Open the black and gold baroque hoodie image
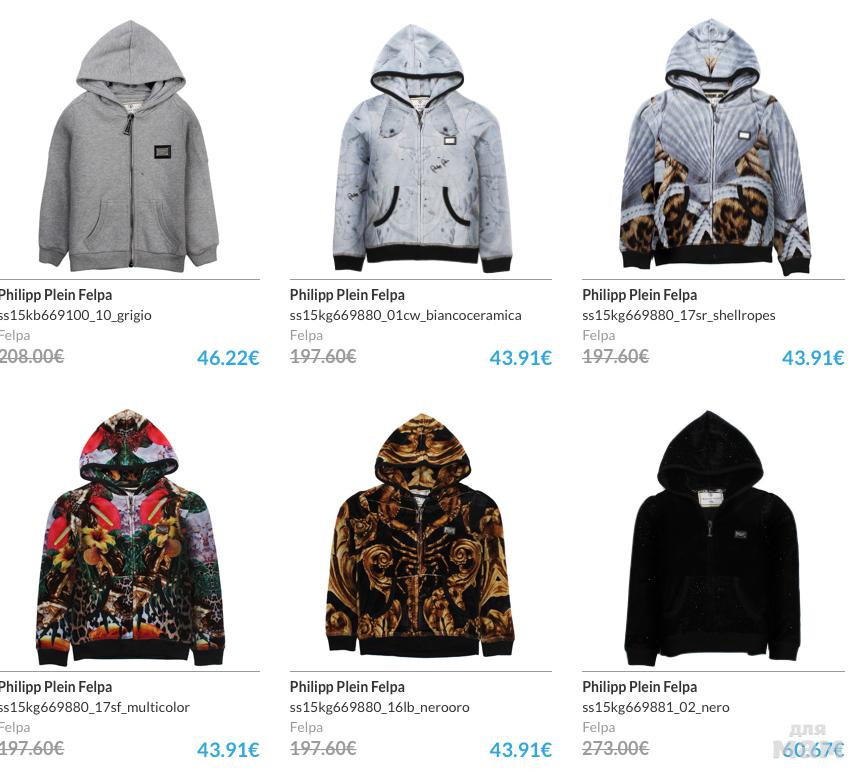The width and height of the screenshot is (858, 773). 420,536
